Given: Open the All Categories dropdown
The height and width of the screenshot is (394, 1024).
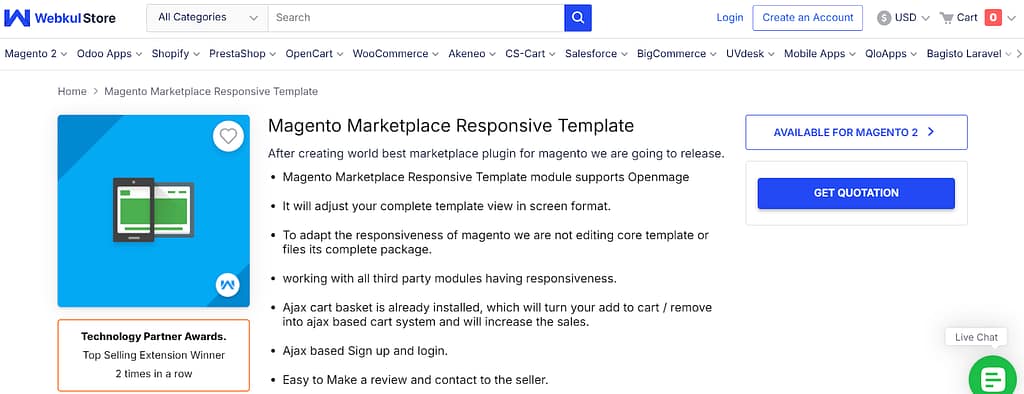Looking at the screenshot, I should coord(207,18).
